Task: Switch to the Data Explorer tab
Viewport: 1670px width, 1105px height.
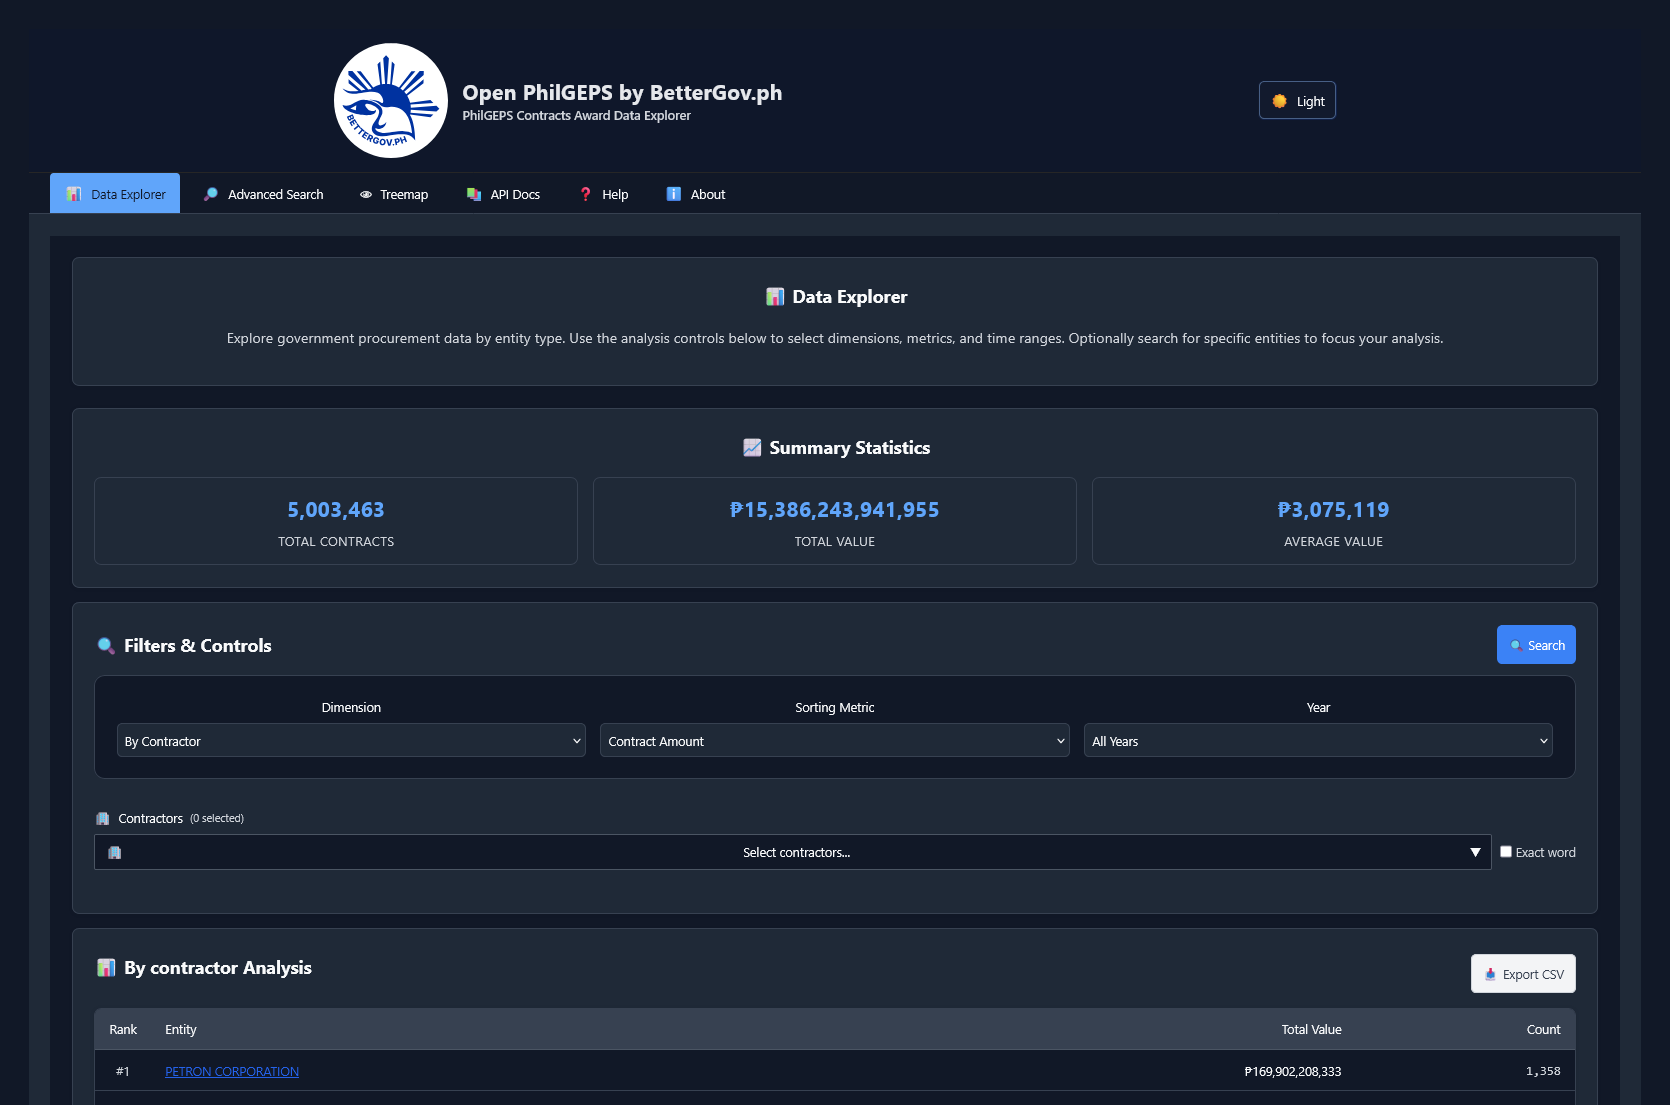Action: (x=115, y=194)
